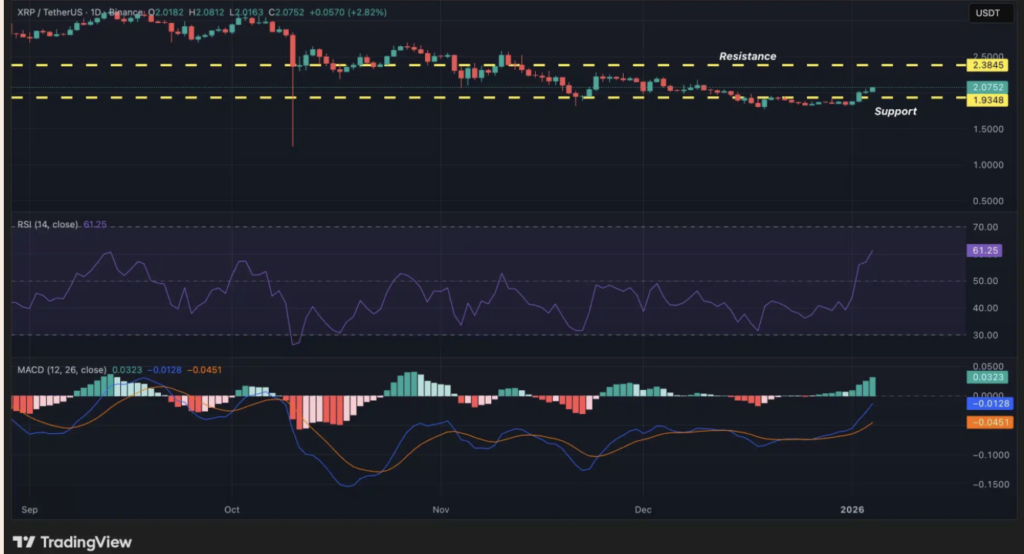Click the -0.0128 MACD line value tag
Viewport: 1024px width, 554px height.
click(989, 403)
